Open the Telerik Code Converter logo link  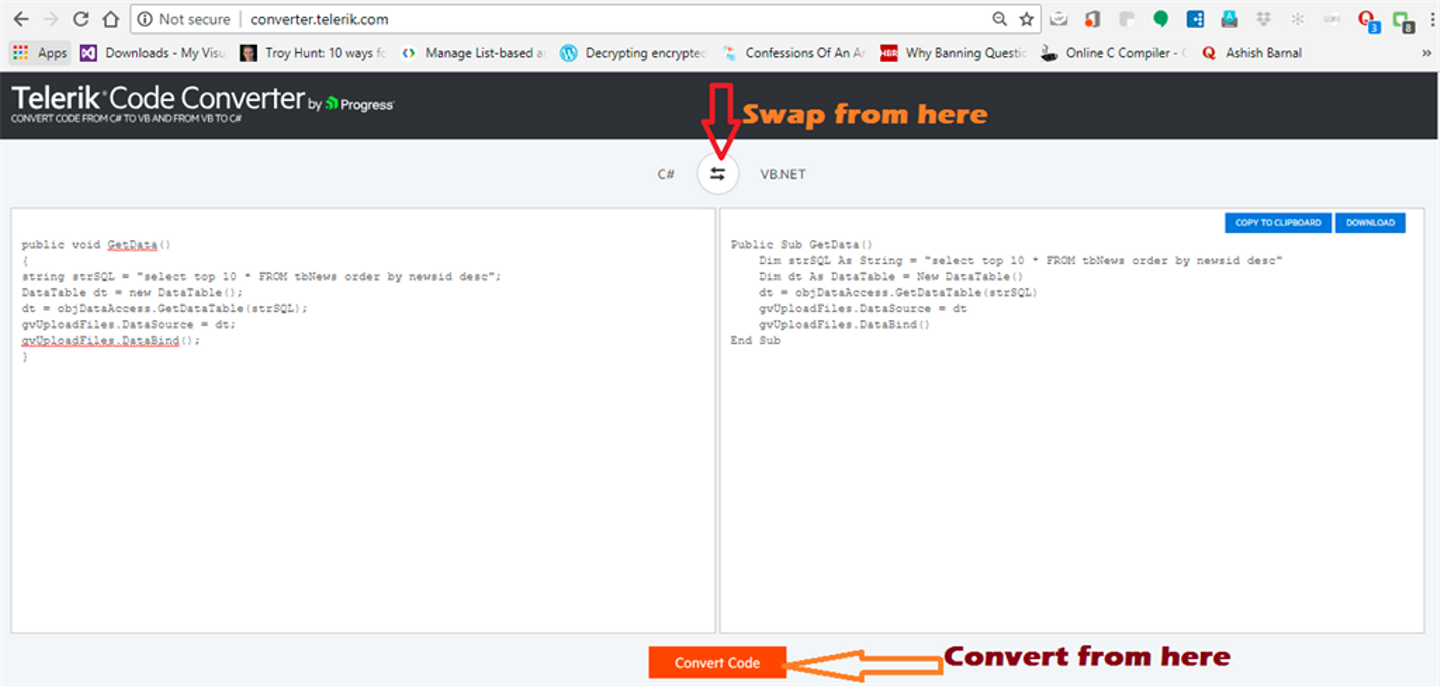click(x=158, y=99)
